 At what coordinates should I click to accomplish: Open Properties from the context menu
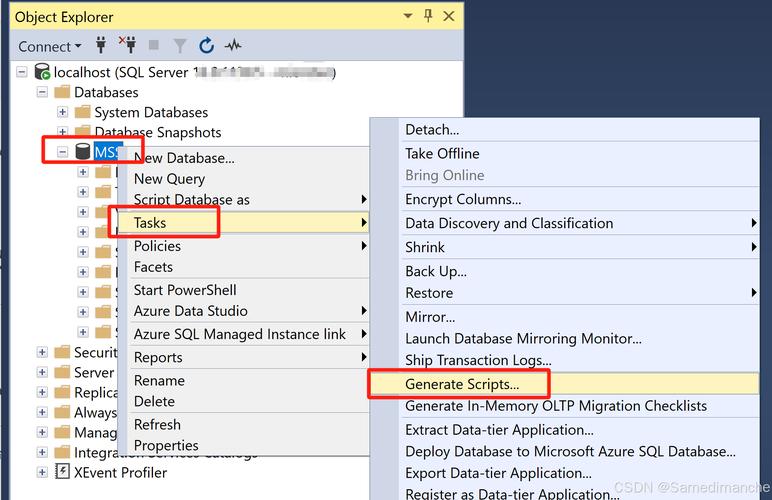click(166, 445)
